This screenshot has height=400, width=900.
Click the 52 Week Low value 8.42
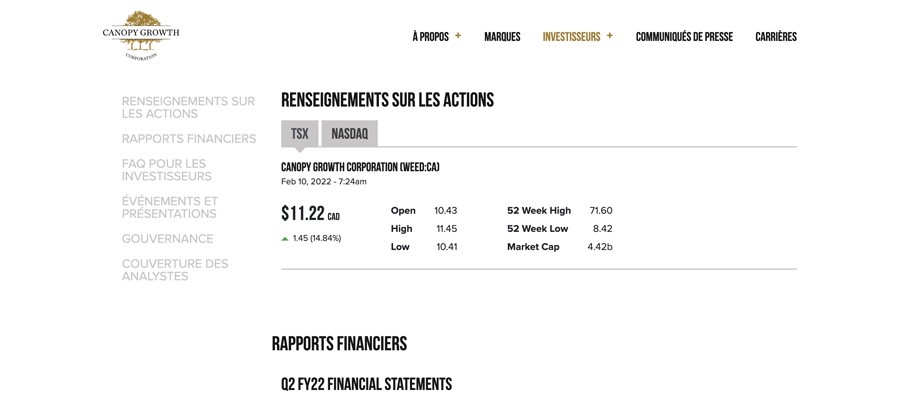click(603, 228)
